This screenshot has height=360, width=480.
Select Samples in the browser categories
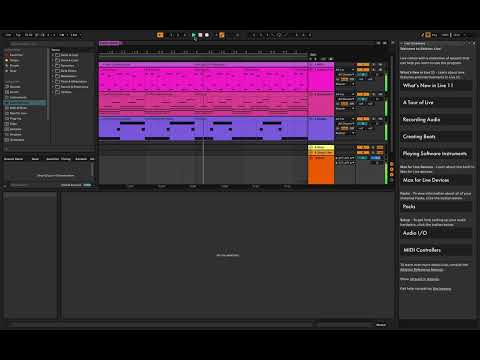[x=16, y=129]
